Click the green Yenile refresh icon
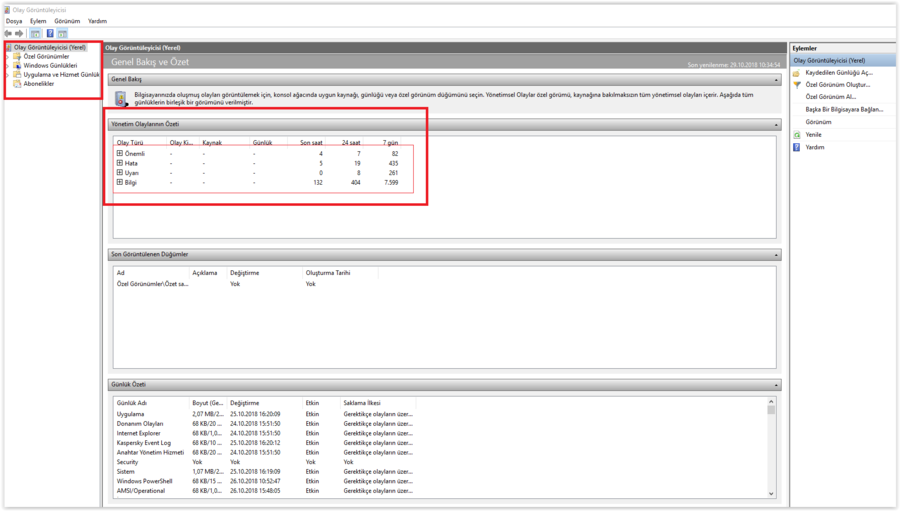 click(x=797, y=135)
